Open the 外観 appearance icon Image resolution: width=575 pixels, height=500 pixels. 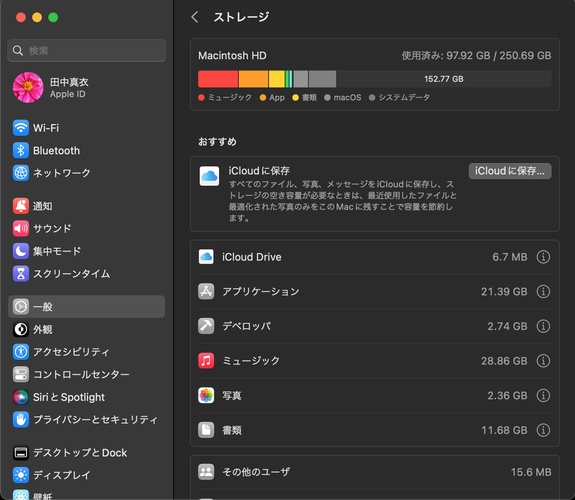[x=21, y=329]
